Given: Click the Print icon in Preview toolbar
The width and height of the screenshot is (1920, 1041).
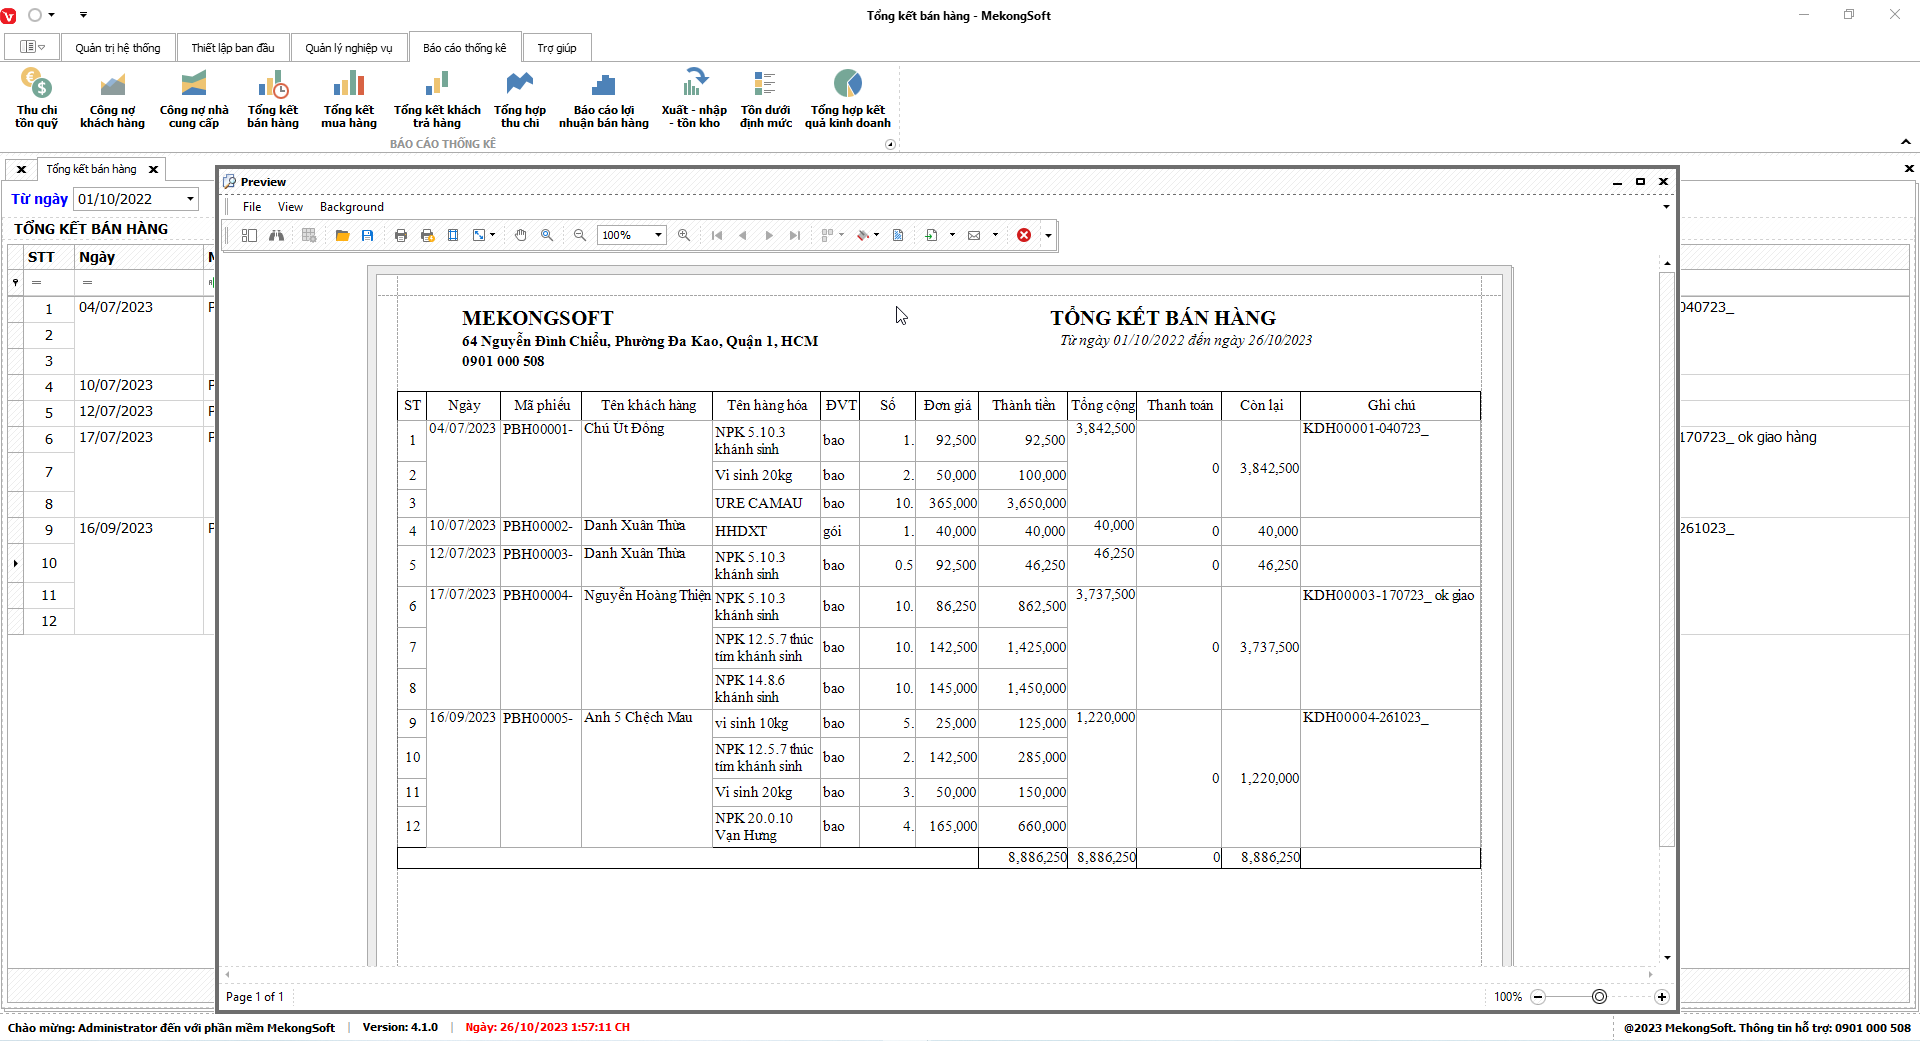Looking at the screenshot, I should (x=401, y=235).
